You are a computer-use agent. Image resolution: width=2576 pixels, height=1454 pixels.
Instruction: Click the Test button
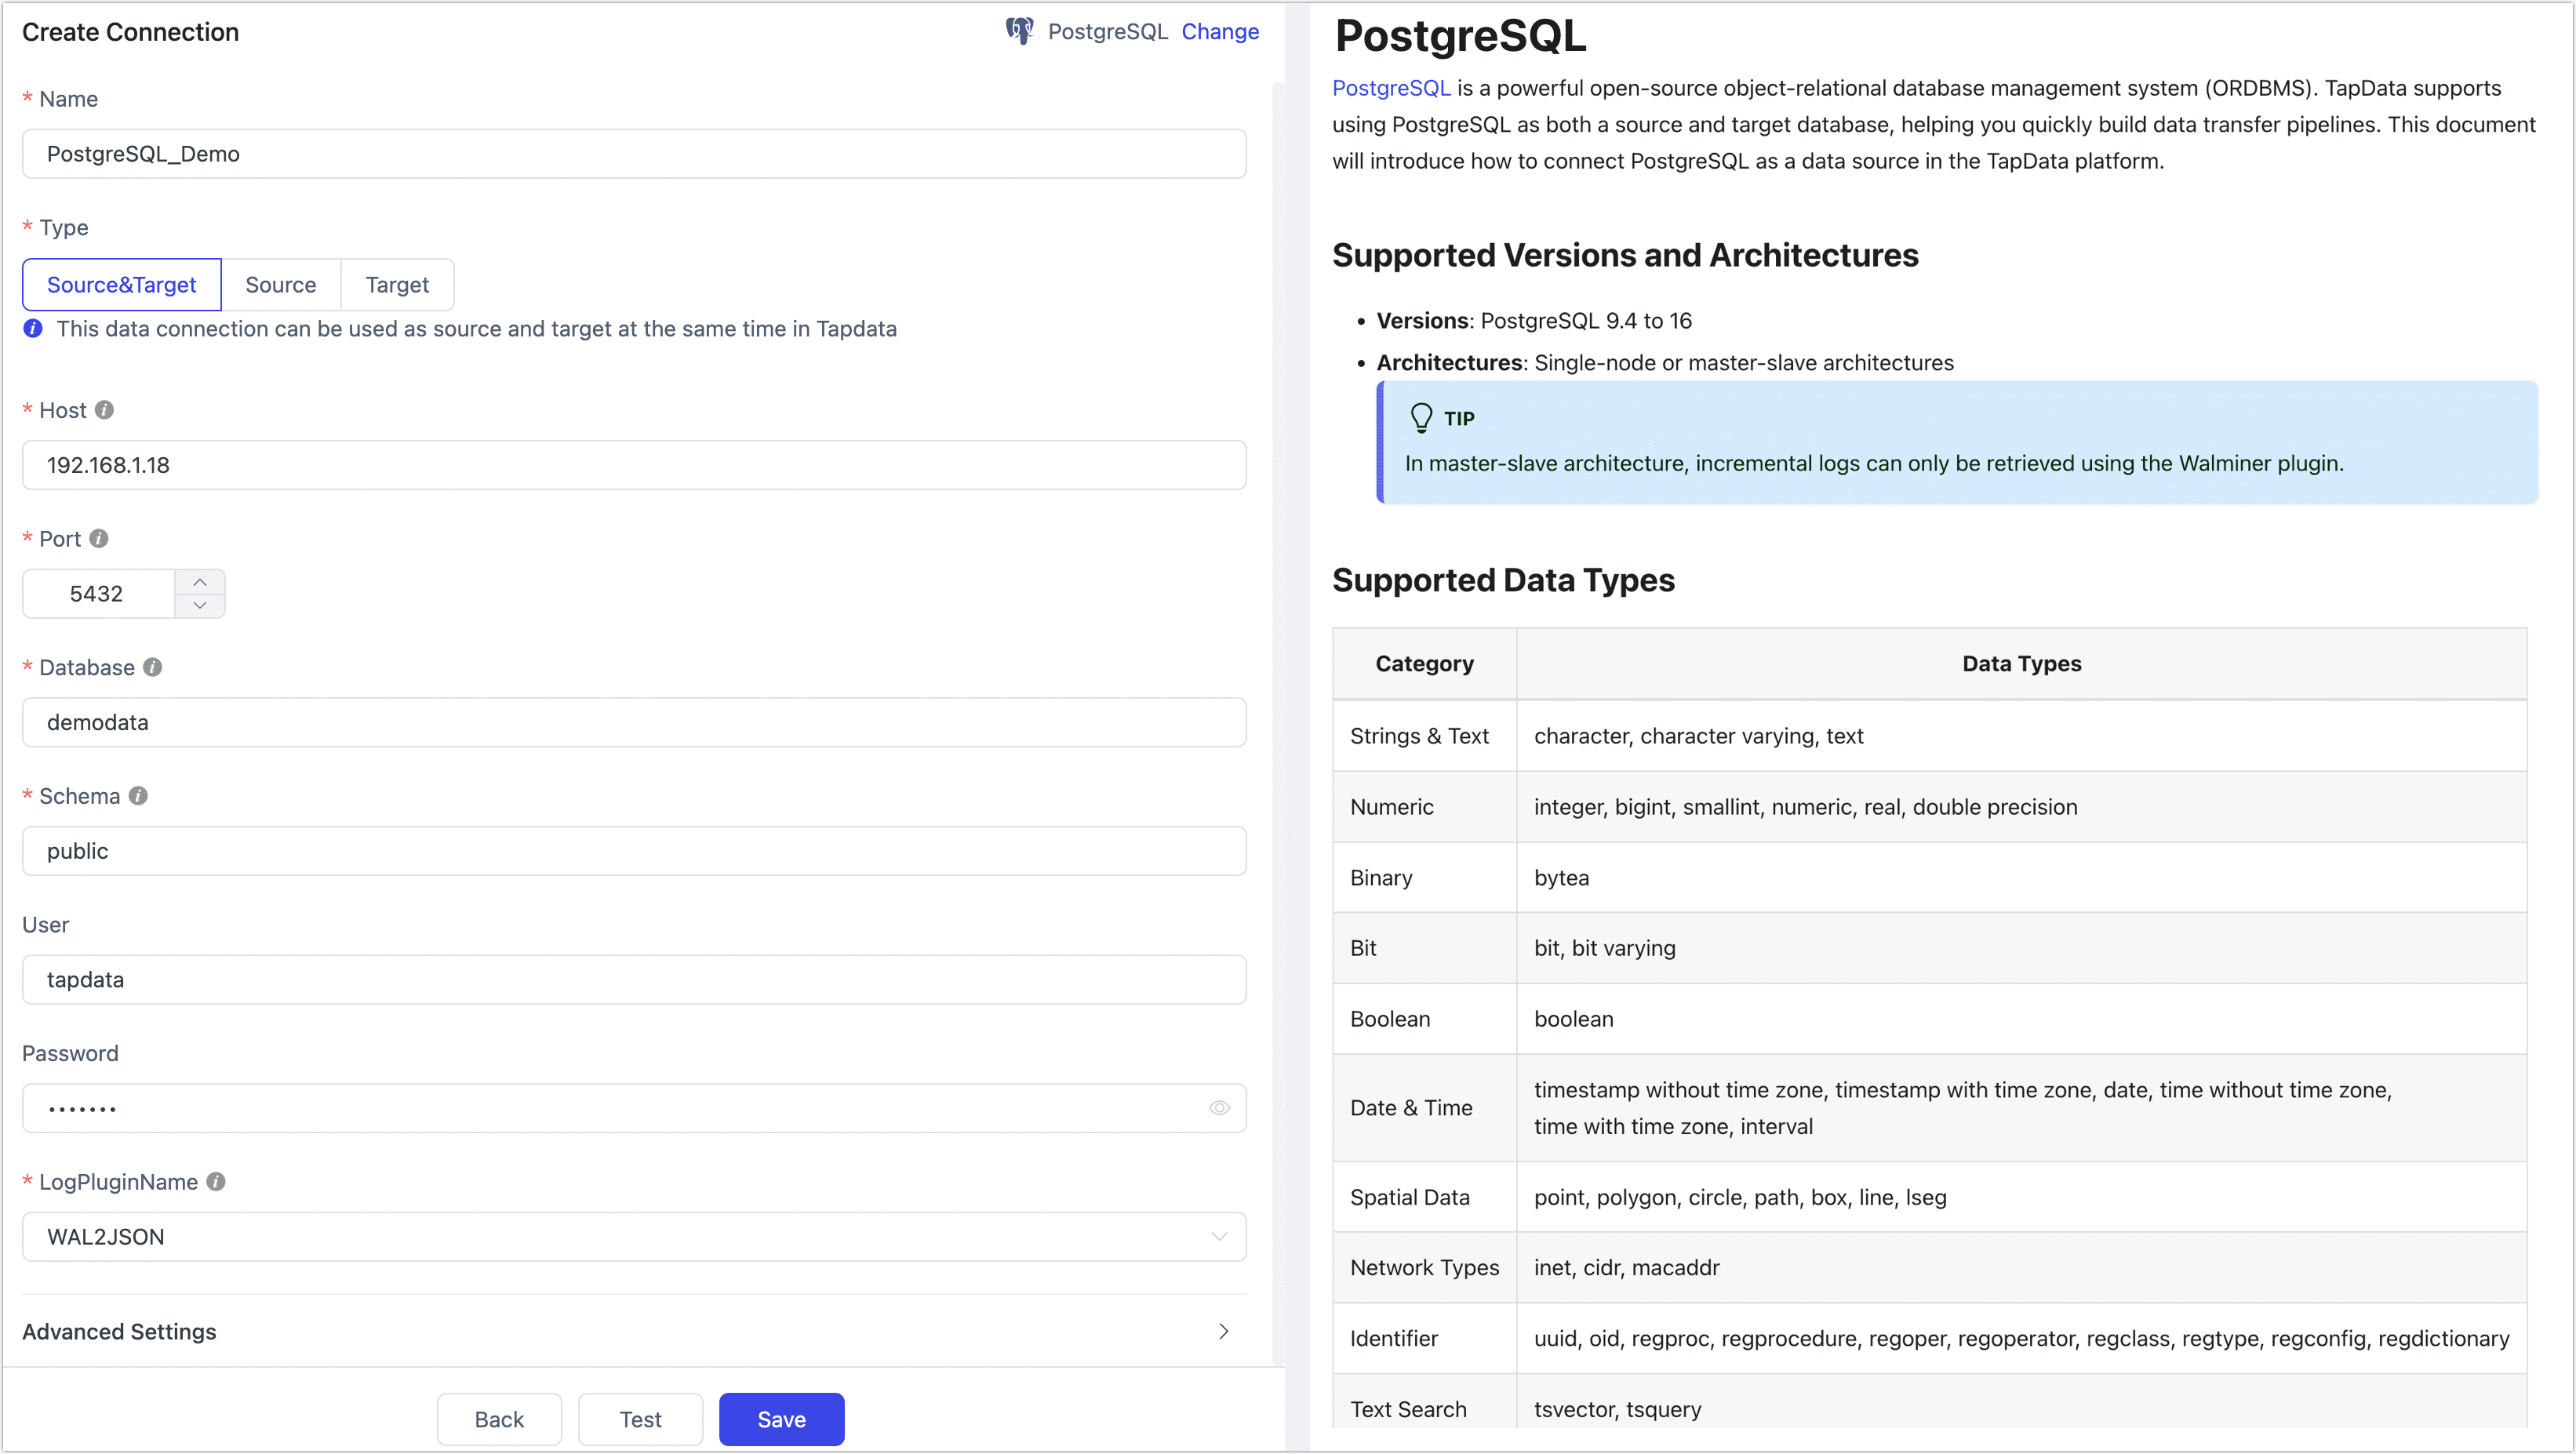pyautogui.click(x=640, y=1419)
